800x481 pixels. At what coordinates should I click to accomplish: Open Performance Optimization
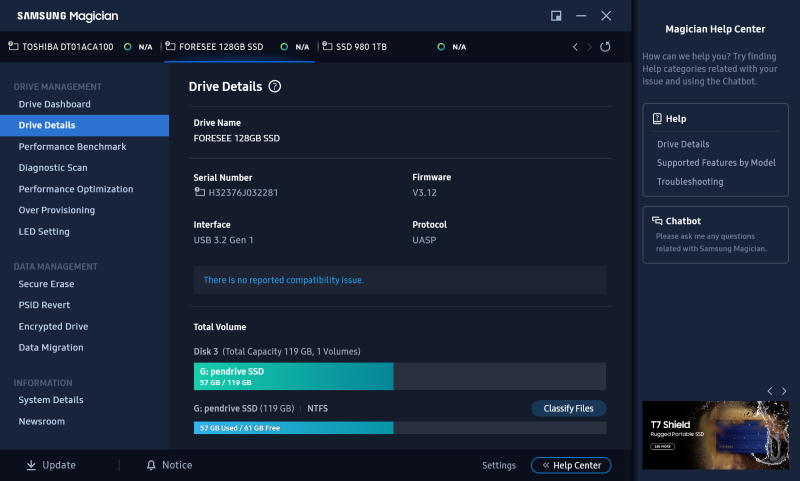coord(76,189)
